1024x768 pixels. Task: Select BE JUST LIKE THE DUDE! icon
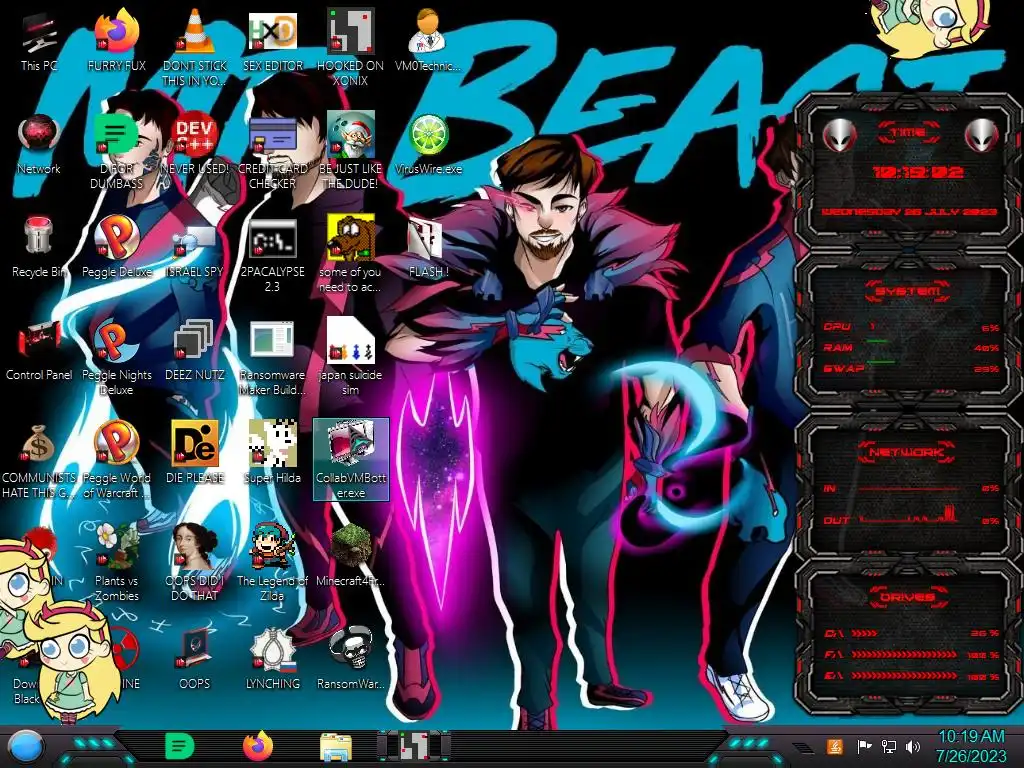[350, 150]
